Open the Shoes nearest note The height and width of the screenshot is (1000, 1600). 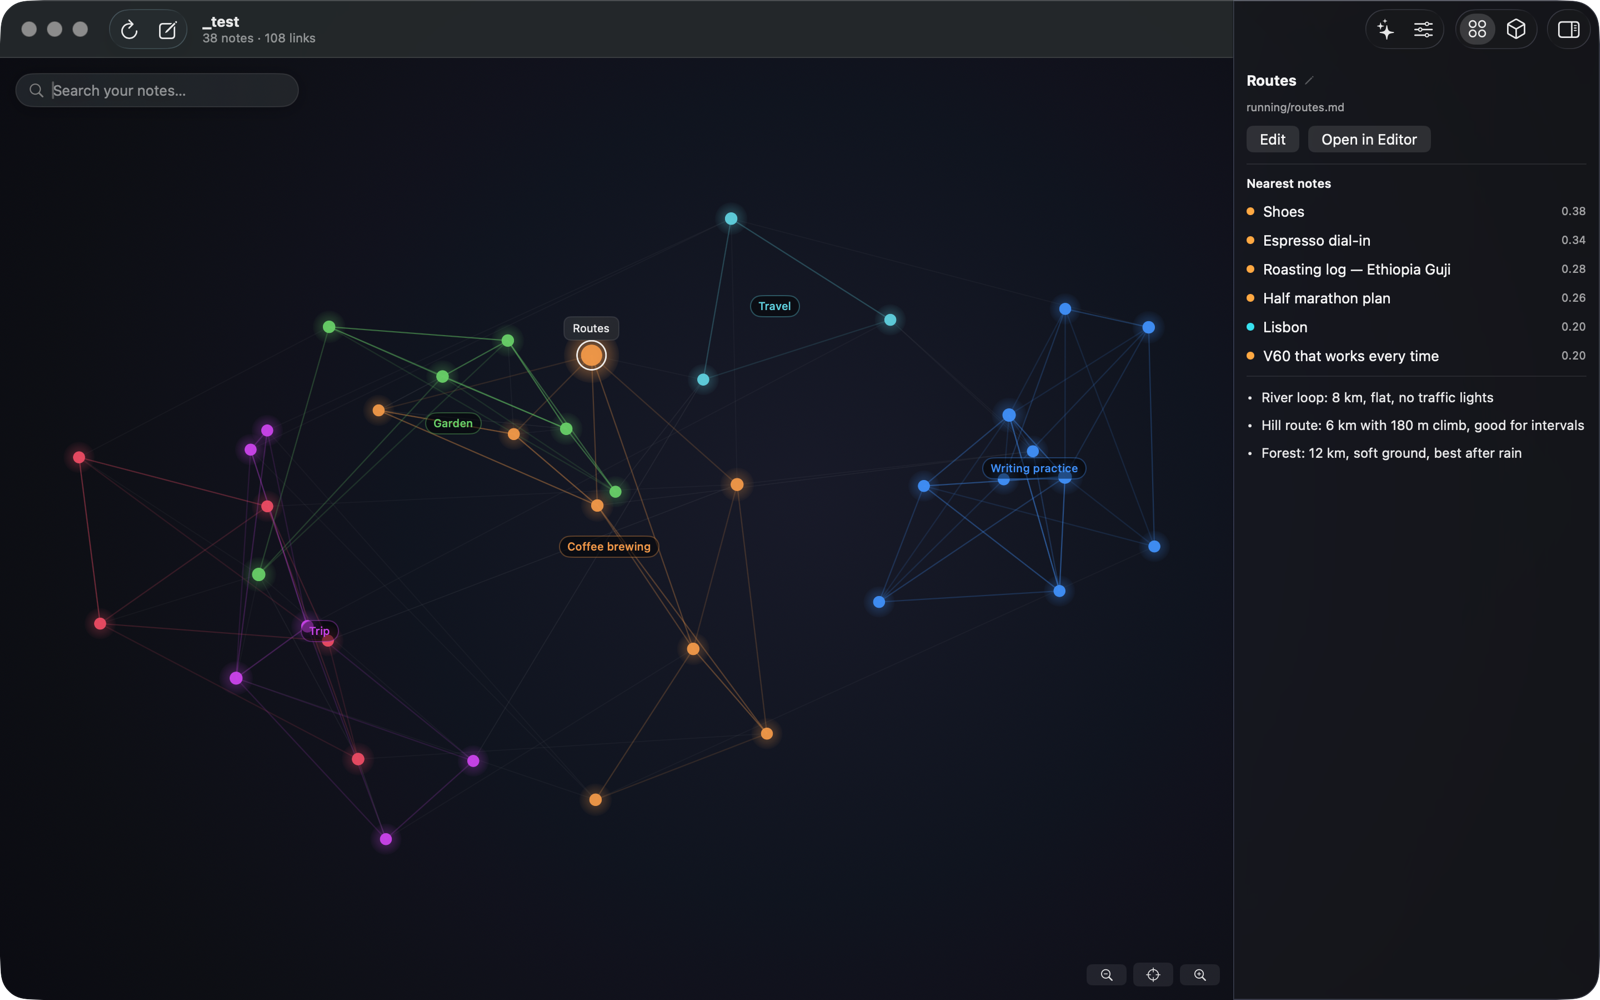1416,212
